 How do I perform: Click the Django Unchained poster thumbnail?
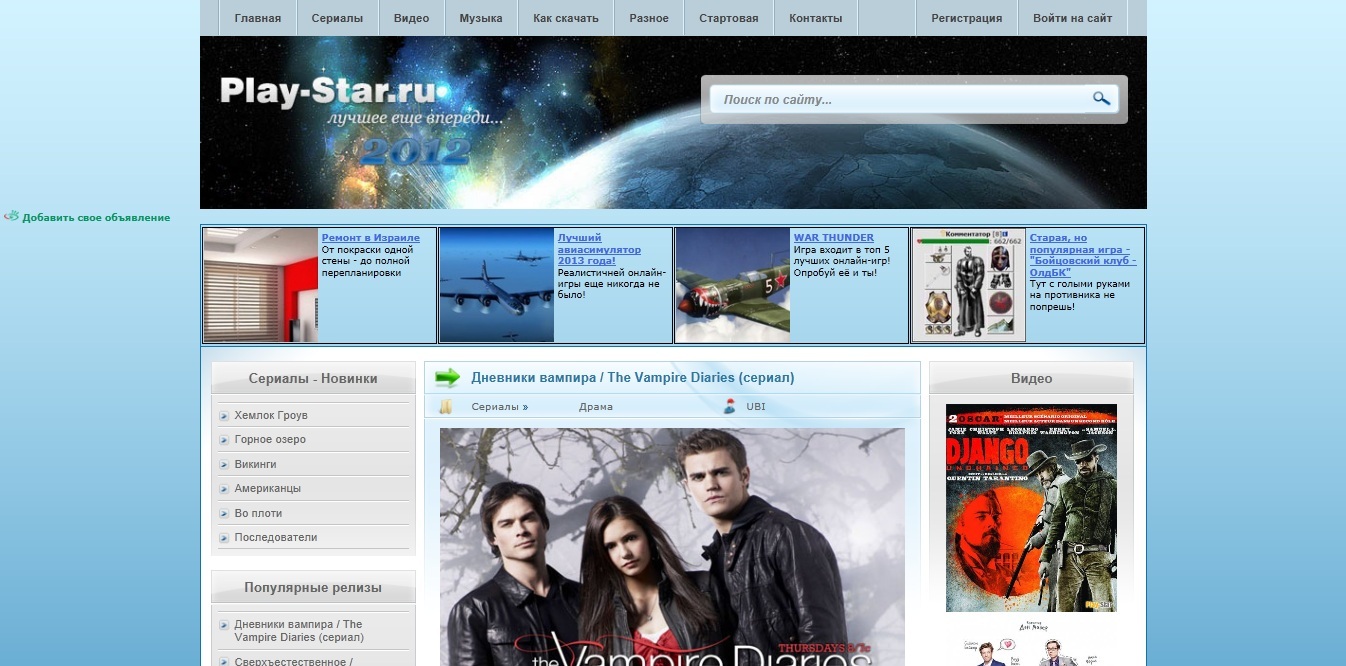pos(1031,508)
